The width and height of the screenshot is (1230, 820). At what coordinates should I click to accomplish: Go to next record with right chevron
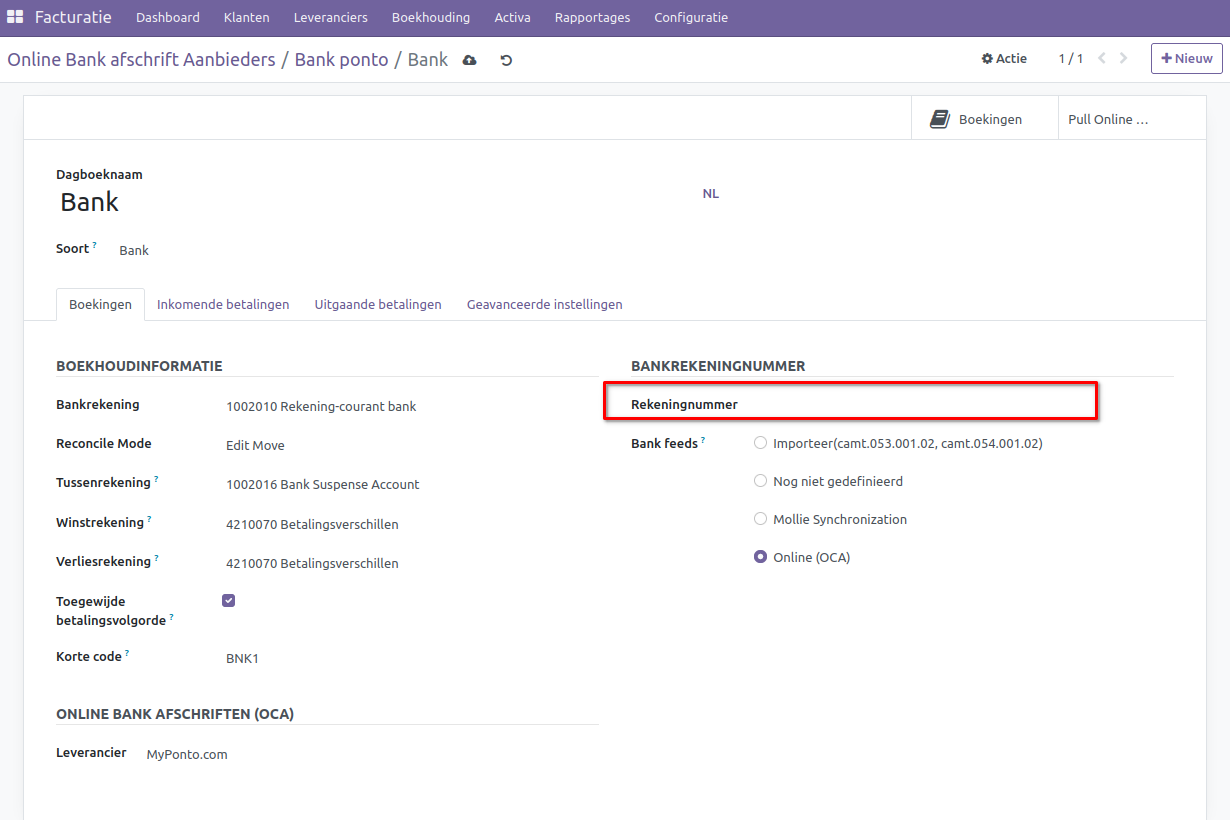(x=1124, y=59)
